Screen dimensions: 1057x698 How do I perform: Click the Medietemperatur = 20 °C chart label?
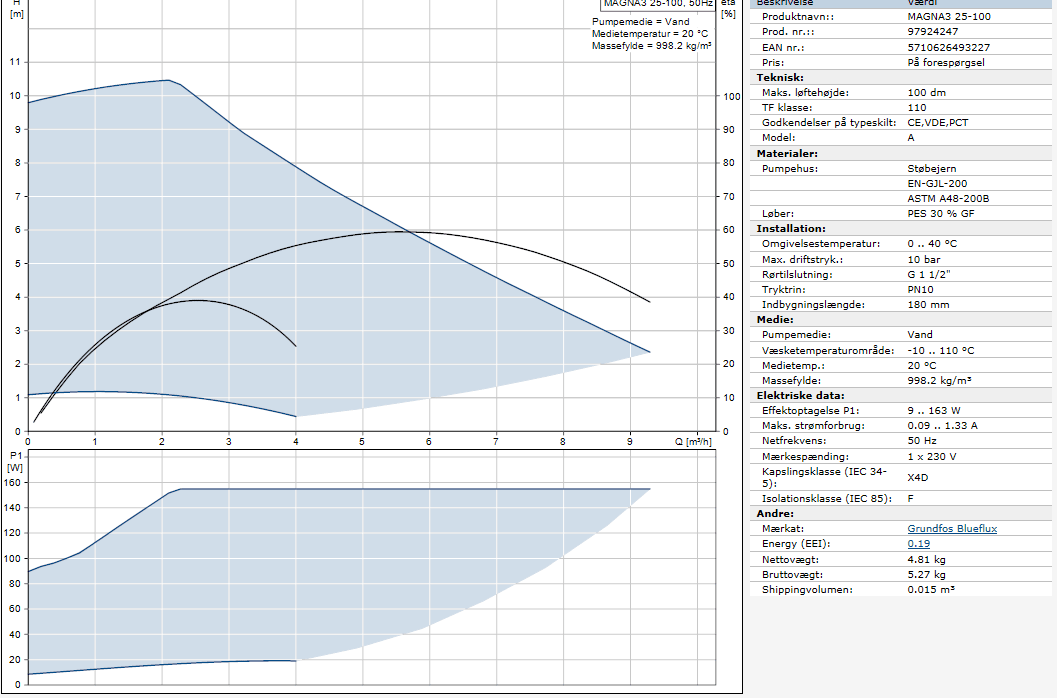click(650, 34)
